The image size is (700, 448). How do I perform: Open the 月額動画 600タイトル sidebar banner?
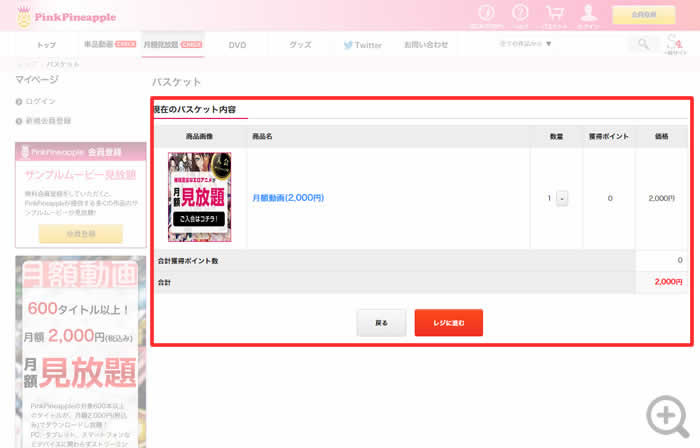pos(81,352)
